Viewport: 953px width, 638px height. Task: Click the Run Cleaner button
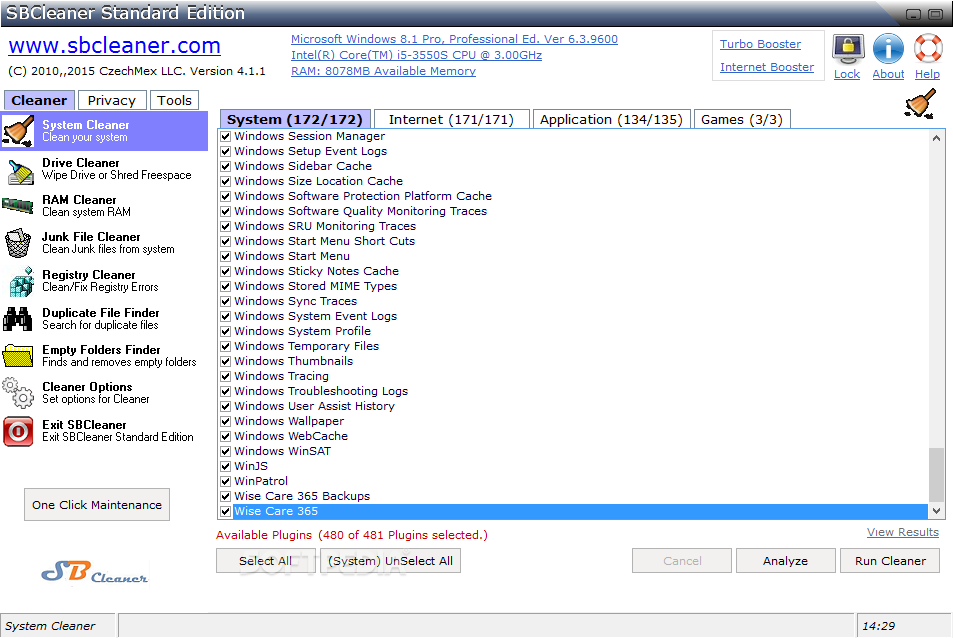coord(890,561)
